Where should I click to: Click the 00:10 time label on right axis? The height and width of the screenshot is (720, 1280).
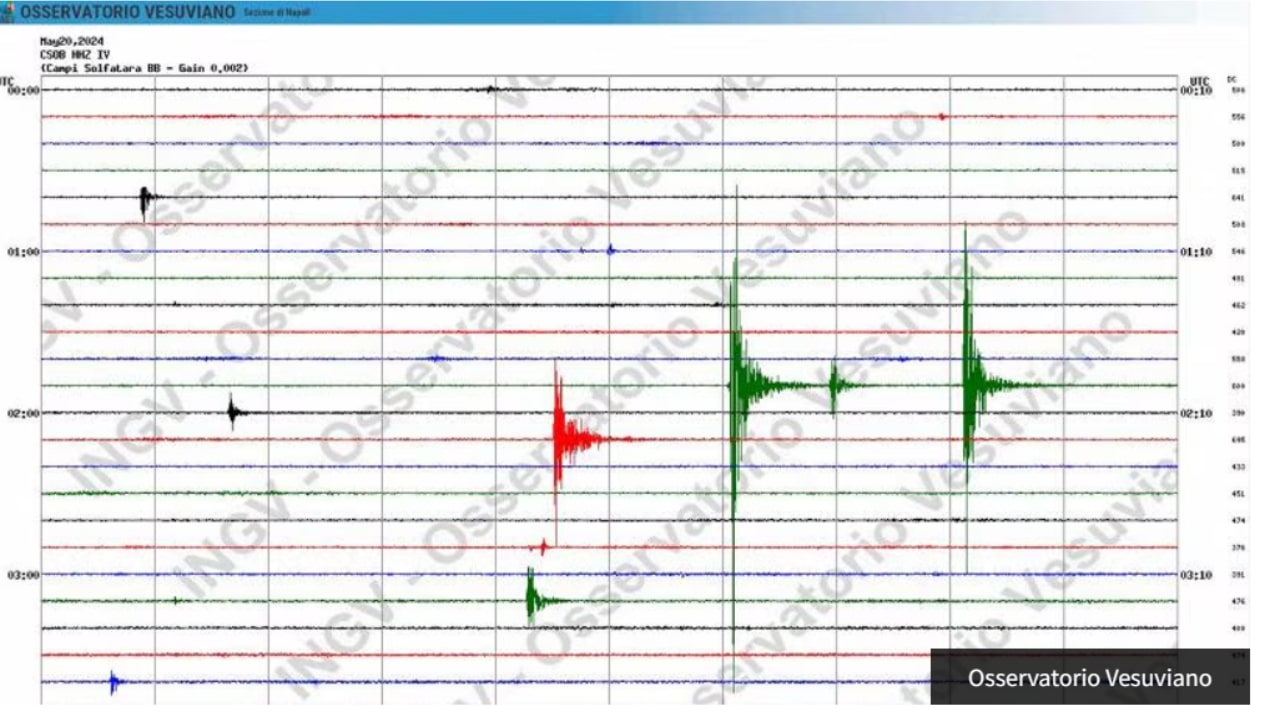coord(1197,90)
